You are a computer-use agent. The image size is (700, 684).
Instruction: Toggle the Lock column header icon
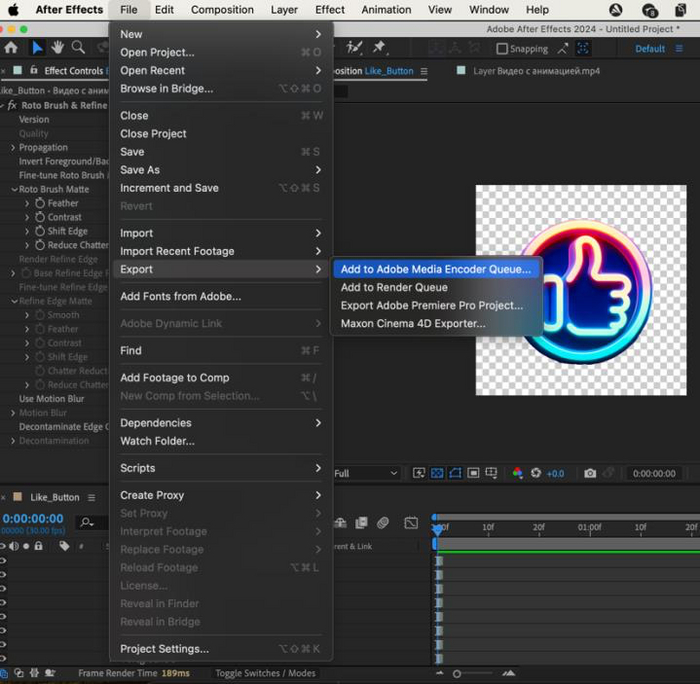coord(38,546)
